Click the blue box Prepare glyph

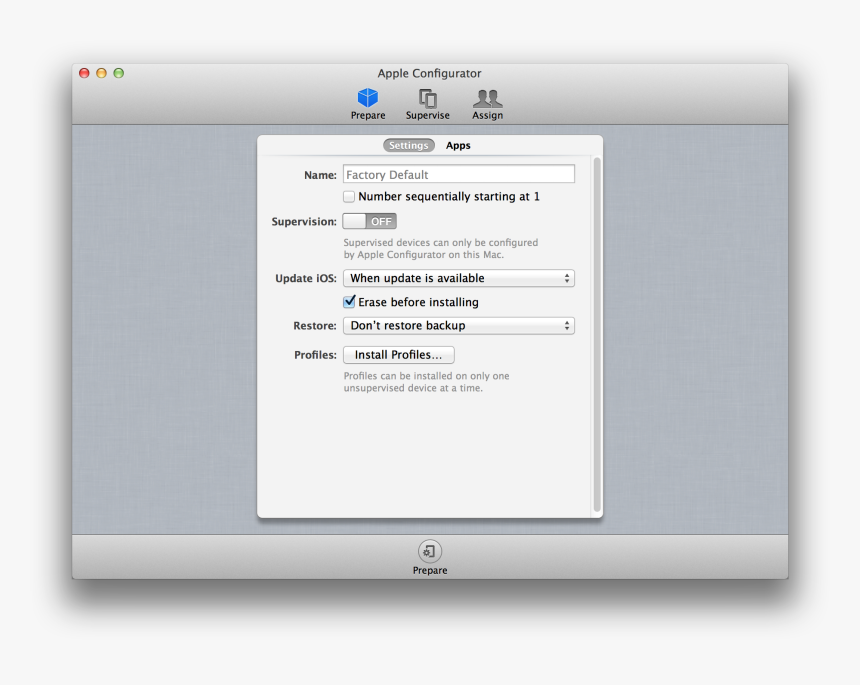368,95
